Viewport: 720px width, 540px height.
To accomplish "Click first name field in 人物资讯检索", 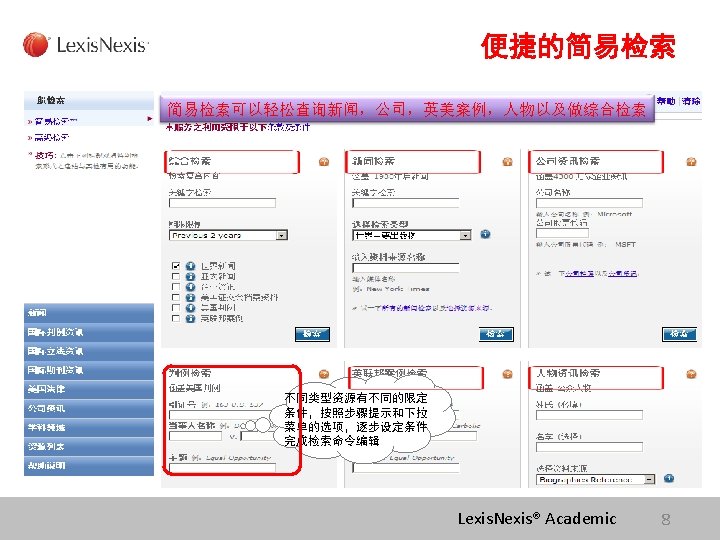I will (x=589, y=447).
